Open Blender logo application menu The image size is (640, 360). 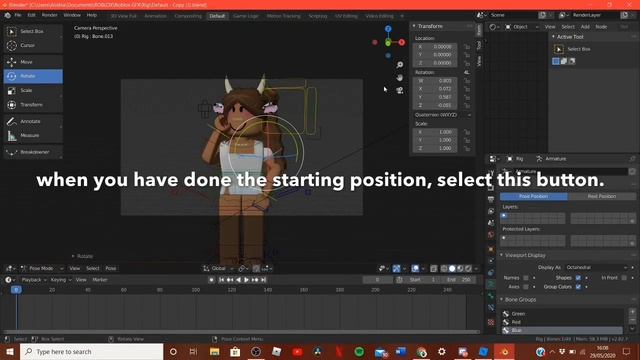click(x=7, y=15)
